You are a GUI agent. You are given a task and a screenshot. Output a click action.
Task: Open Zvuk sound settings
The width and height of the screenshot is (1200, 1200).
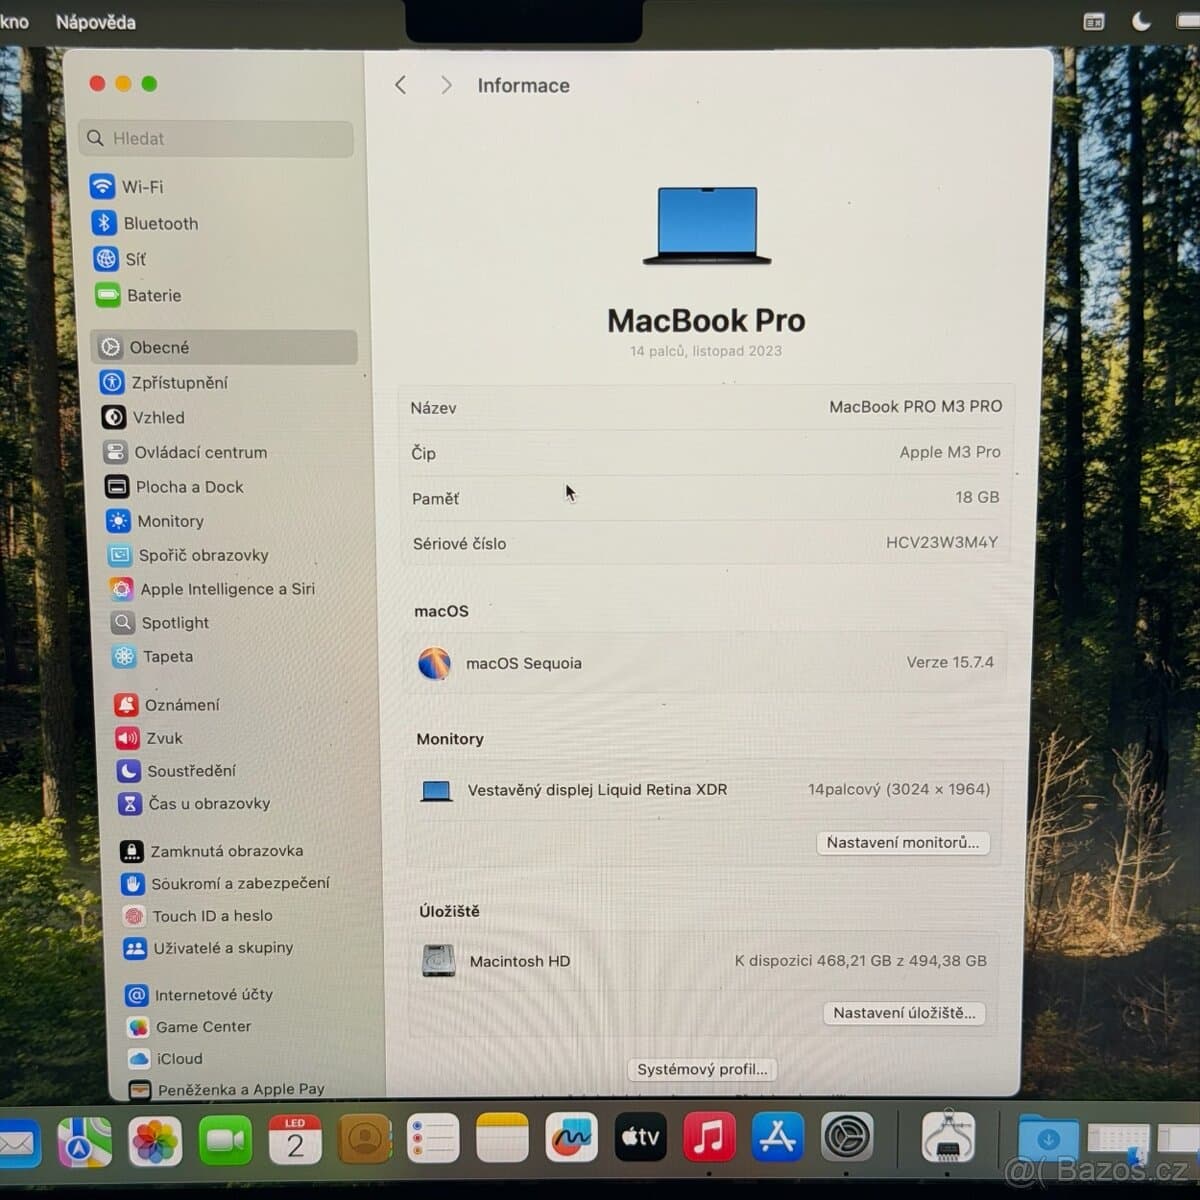tap(150, 738)
